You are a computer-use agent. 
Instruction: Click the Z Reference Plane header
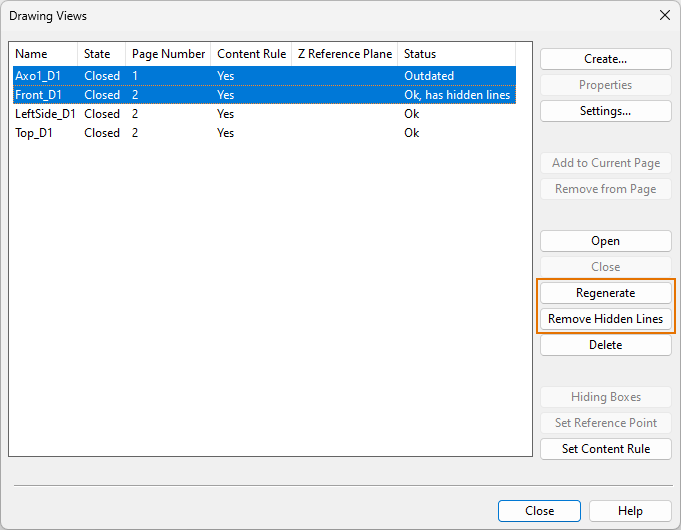pos(344,54)
